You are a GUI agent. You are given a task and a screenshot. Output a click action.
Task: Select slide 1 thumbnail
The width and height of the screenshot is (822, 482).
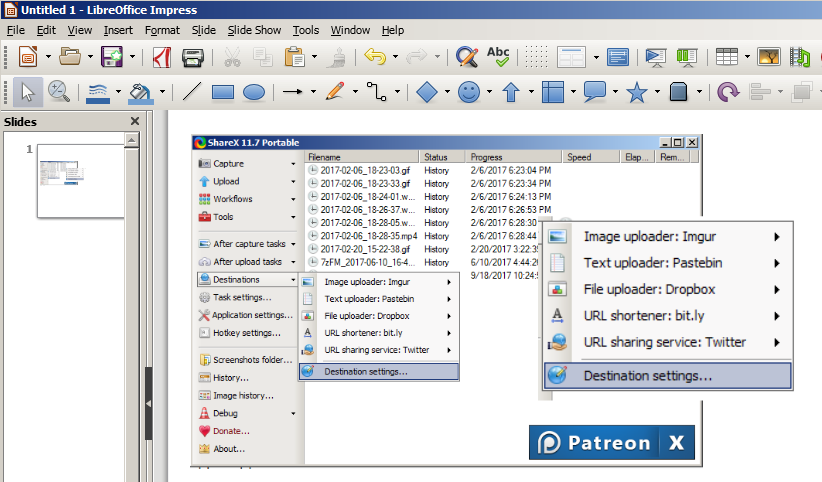tap(80, 181)
